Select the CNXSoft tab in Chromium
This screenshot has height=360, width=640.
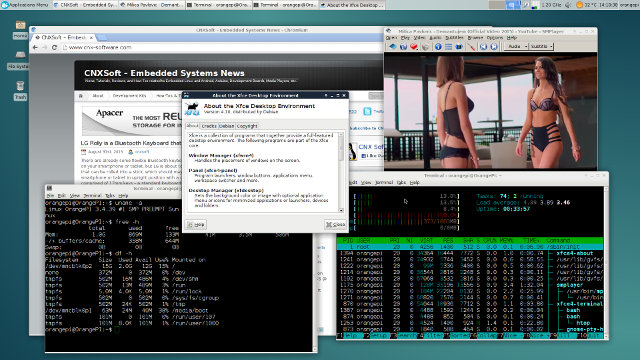(64, 38)
